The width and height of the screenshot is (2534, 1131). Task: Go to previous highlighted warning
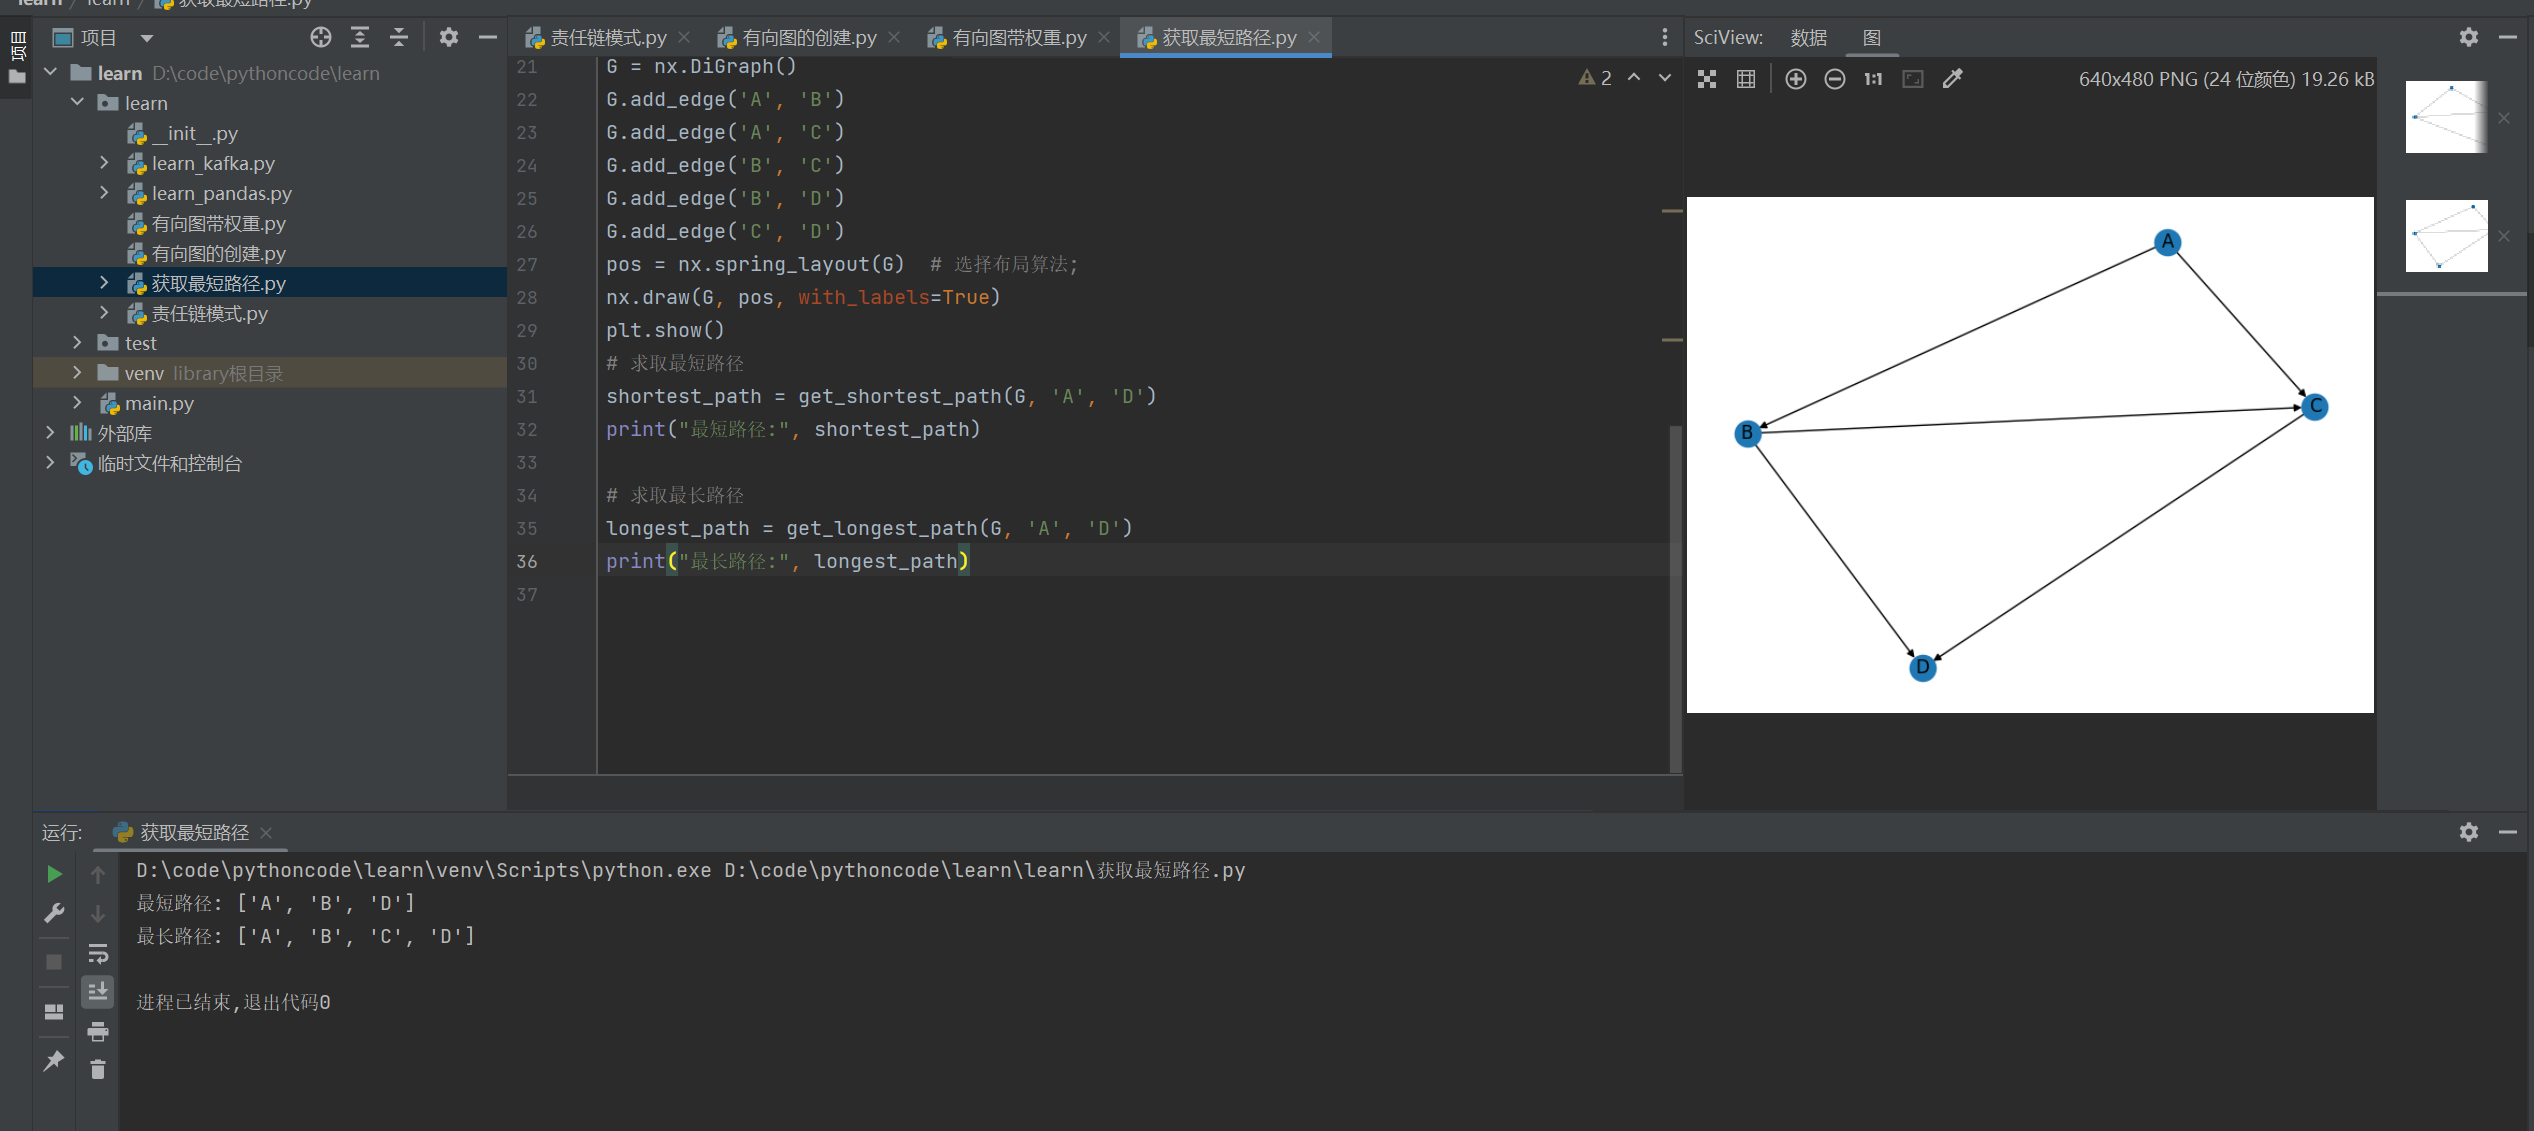pos(1634,78)
